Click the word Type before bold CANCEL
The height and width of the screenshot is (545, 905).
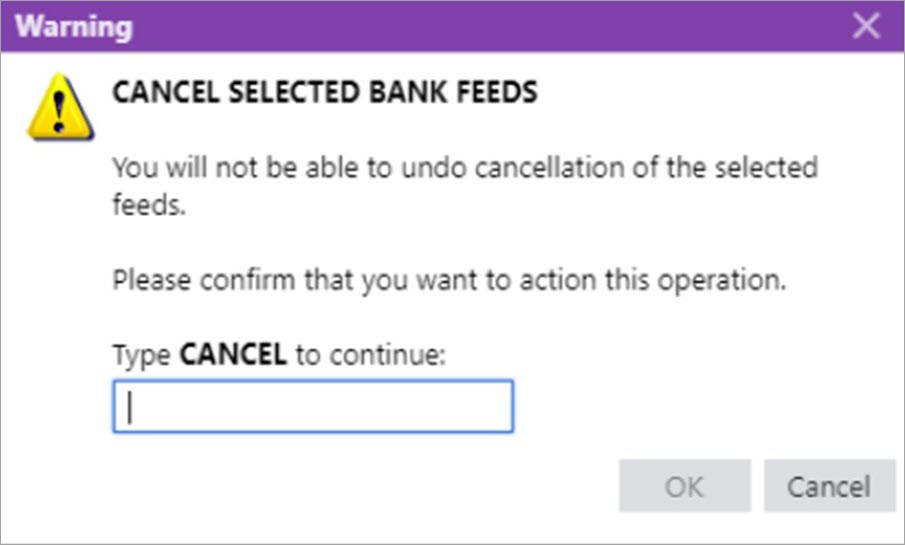click(x=141, y=356)
